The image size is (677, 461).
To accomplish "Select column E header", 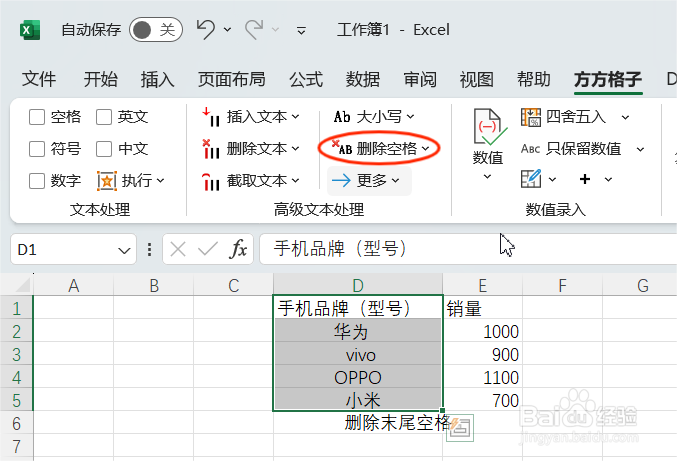I will coord(483,285).
